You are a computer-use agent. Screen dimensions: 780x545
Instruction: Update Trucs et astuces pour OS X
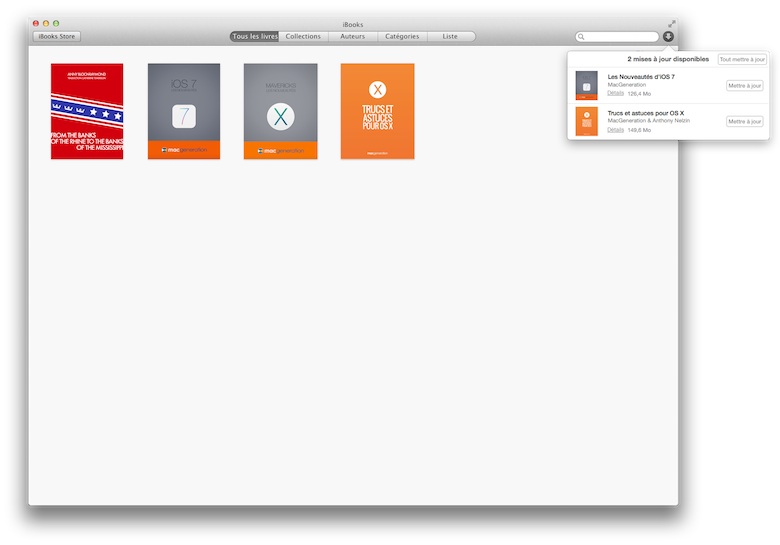(745, 121)
